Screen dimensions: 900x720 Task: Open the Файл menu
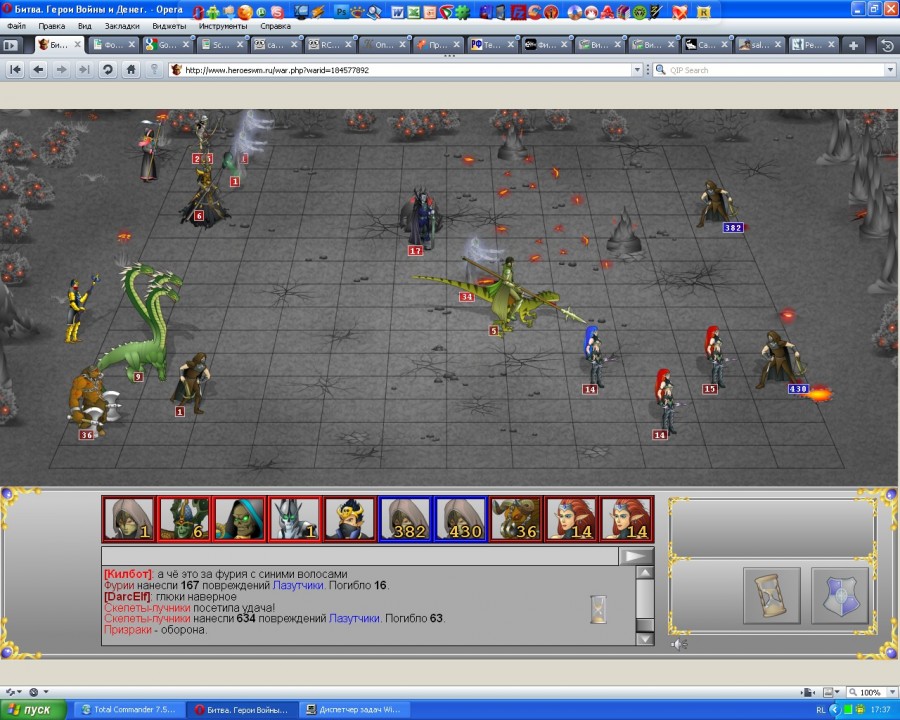[x=16, y=26]
